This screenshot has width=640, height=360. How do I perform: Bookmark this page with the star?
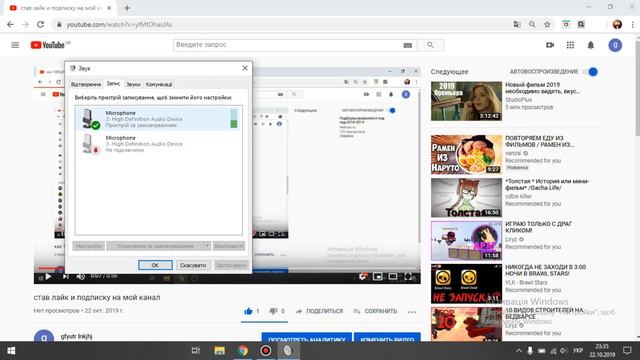tap(547, 24)
